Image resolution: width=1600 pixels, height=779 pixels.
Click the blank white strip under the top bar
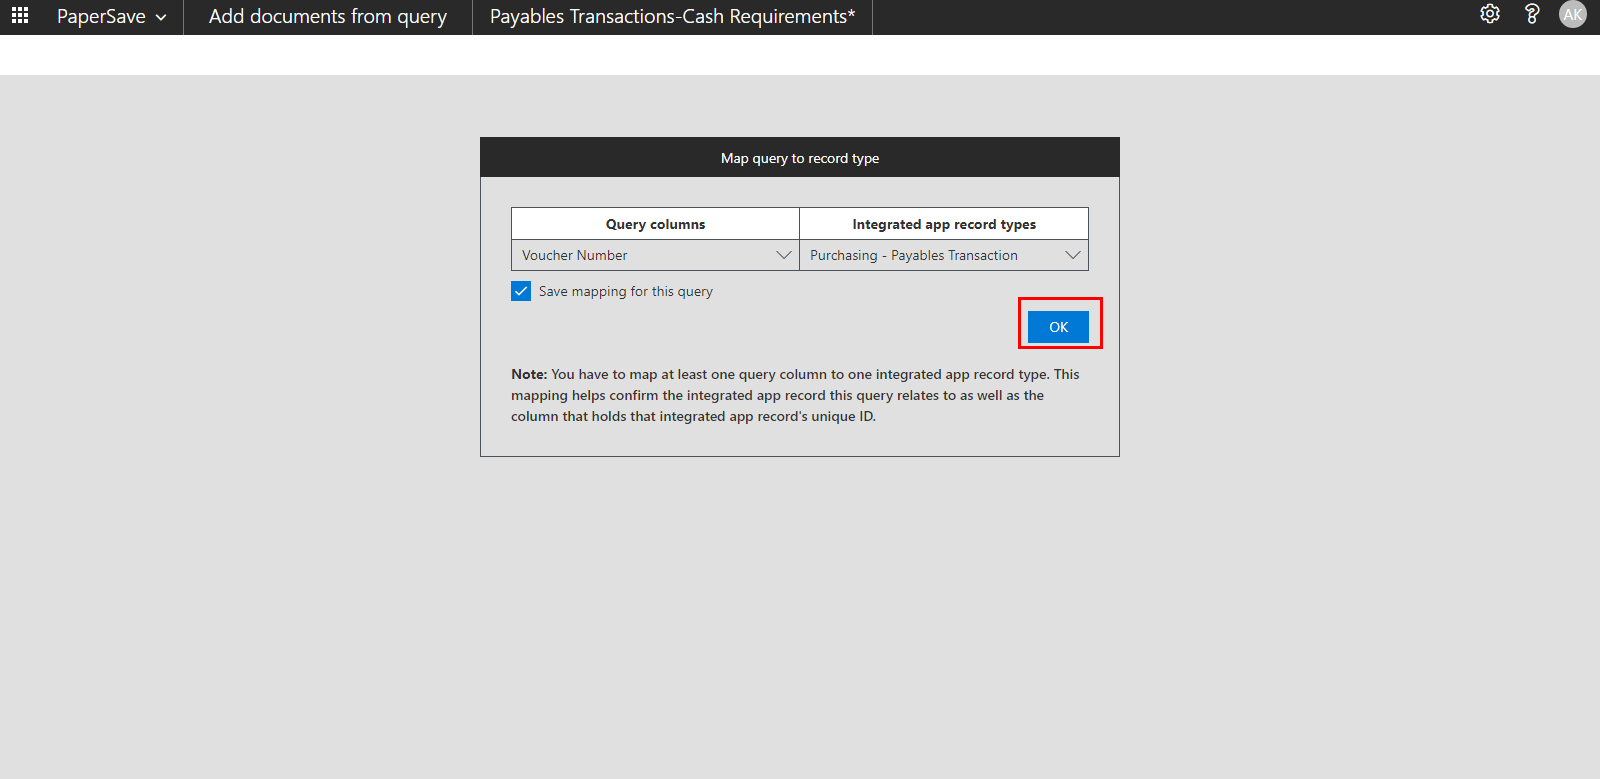click(x=800, y=55)
